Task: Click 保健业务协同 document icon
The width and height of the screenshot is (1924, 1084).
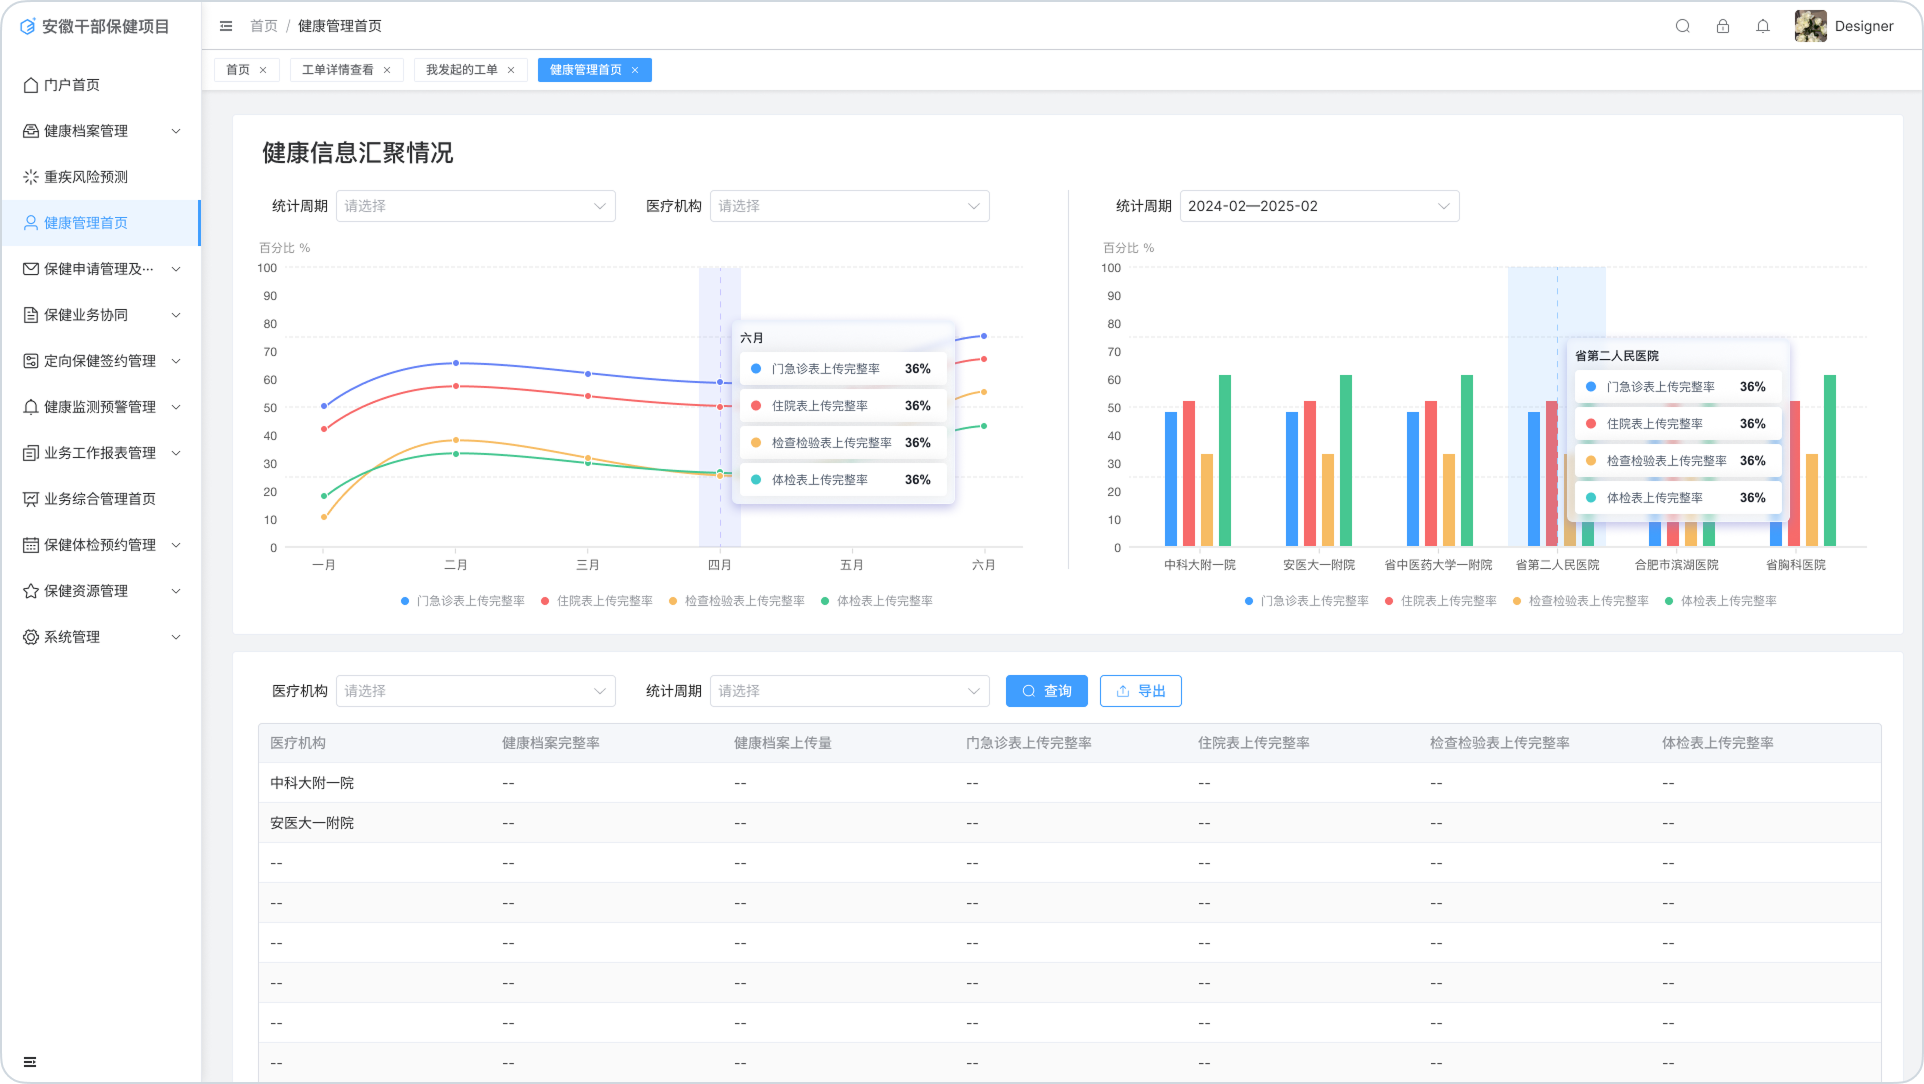Action: tap(31, 315)
